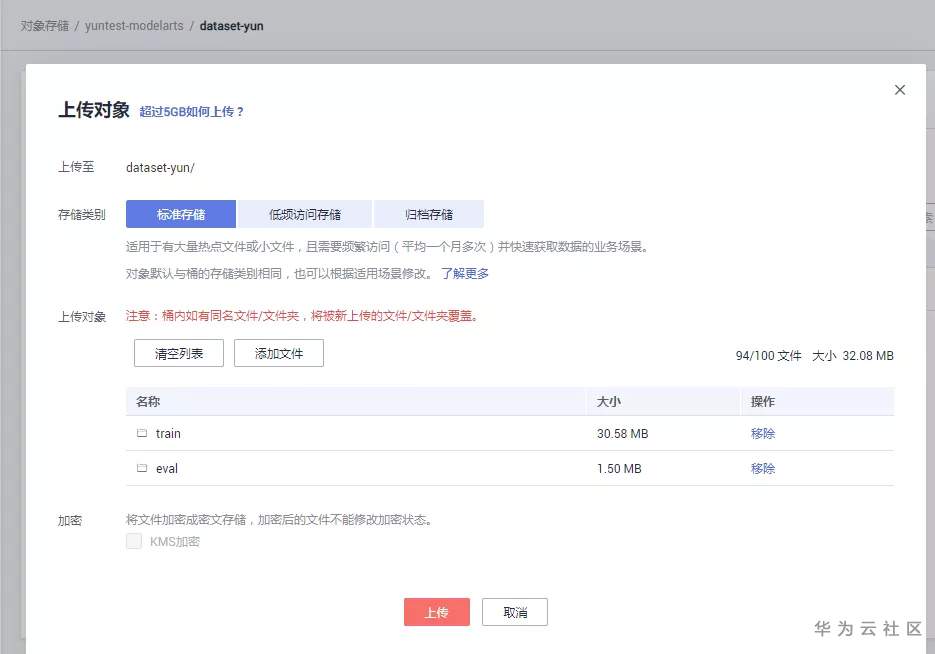
Task: Select the 标准存储 storage class
Action: click(181, 214)
